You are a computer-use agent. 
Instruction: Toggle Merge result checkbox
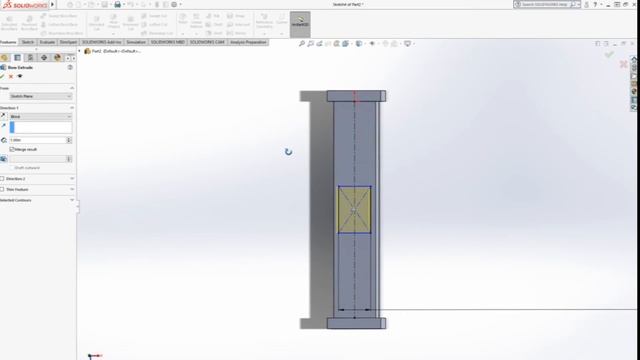12,149
